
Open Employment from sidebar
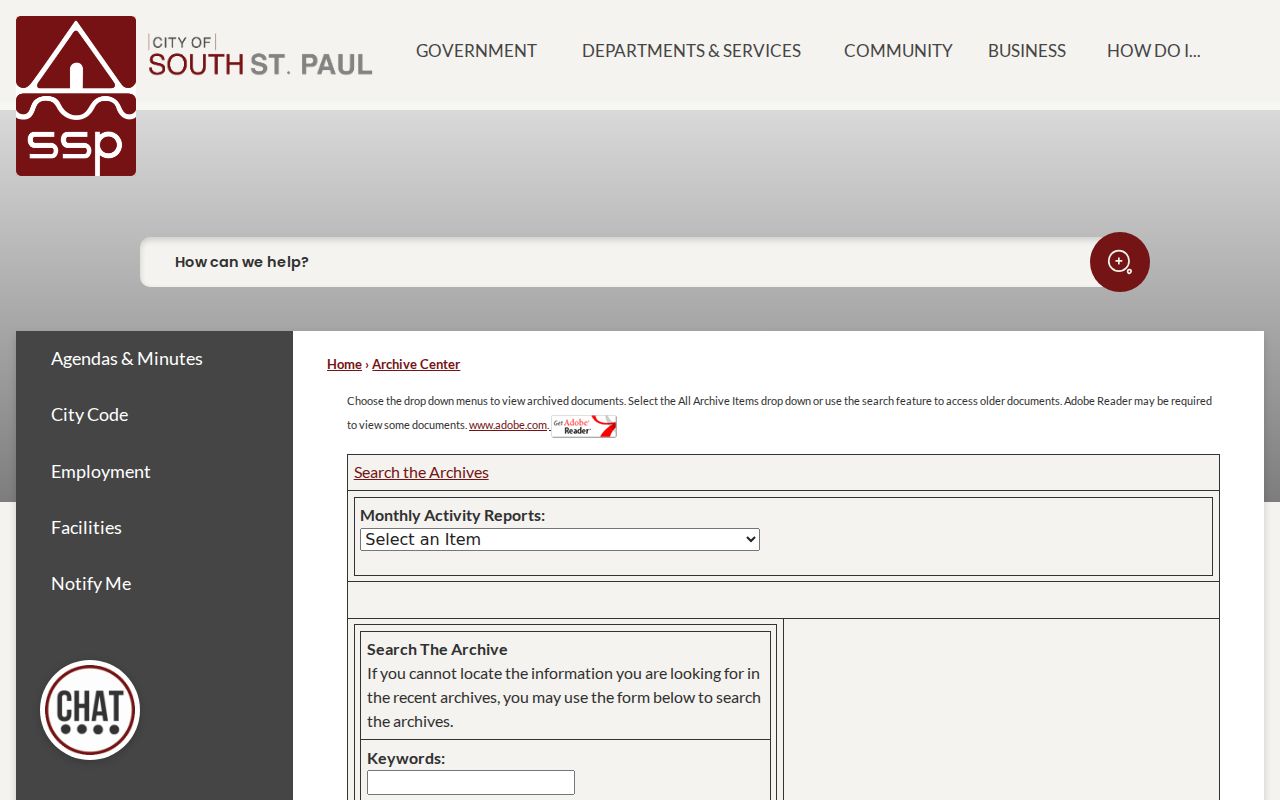coord(101,472)
